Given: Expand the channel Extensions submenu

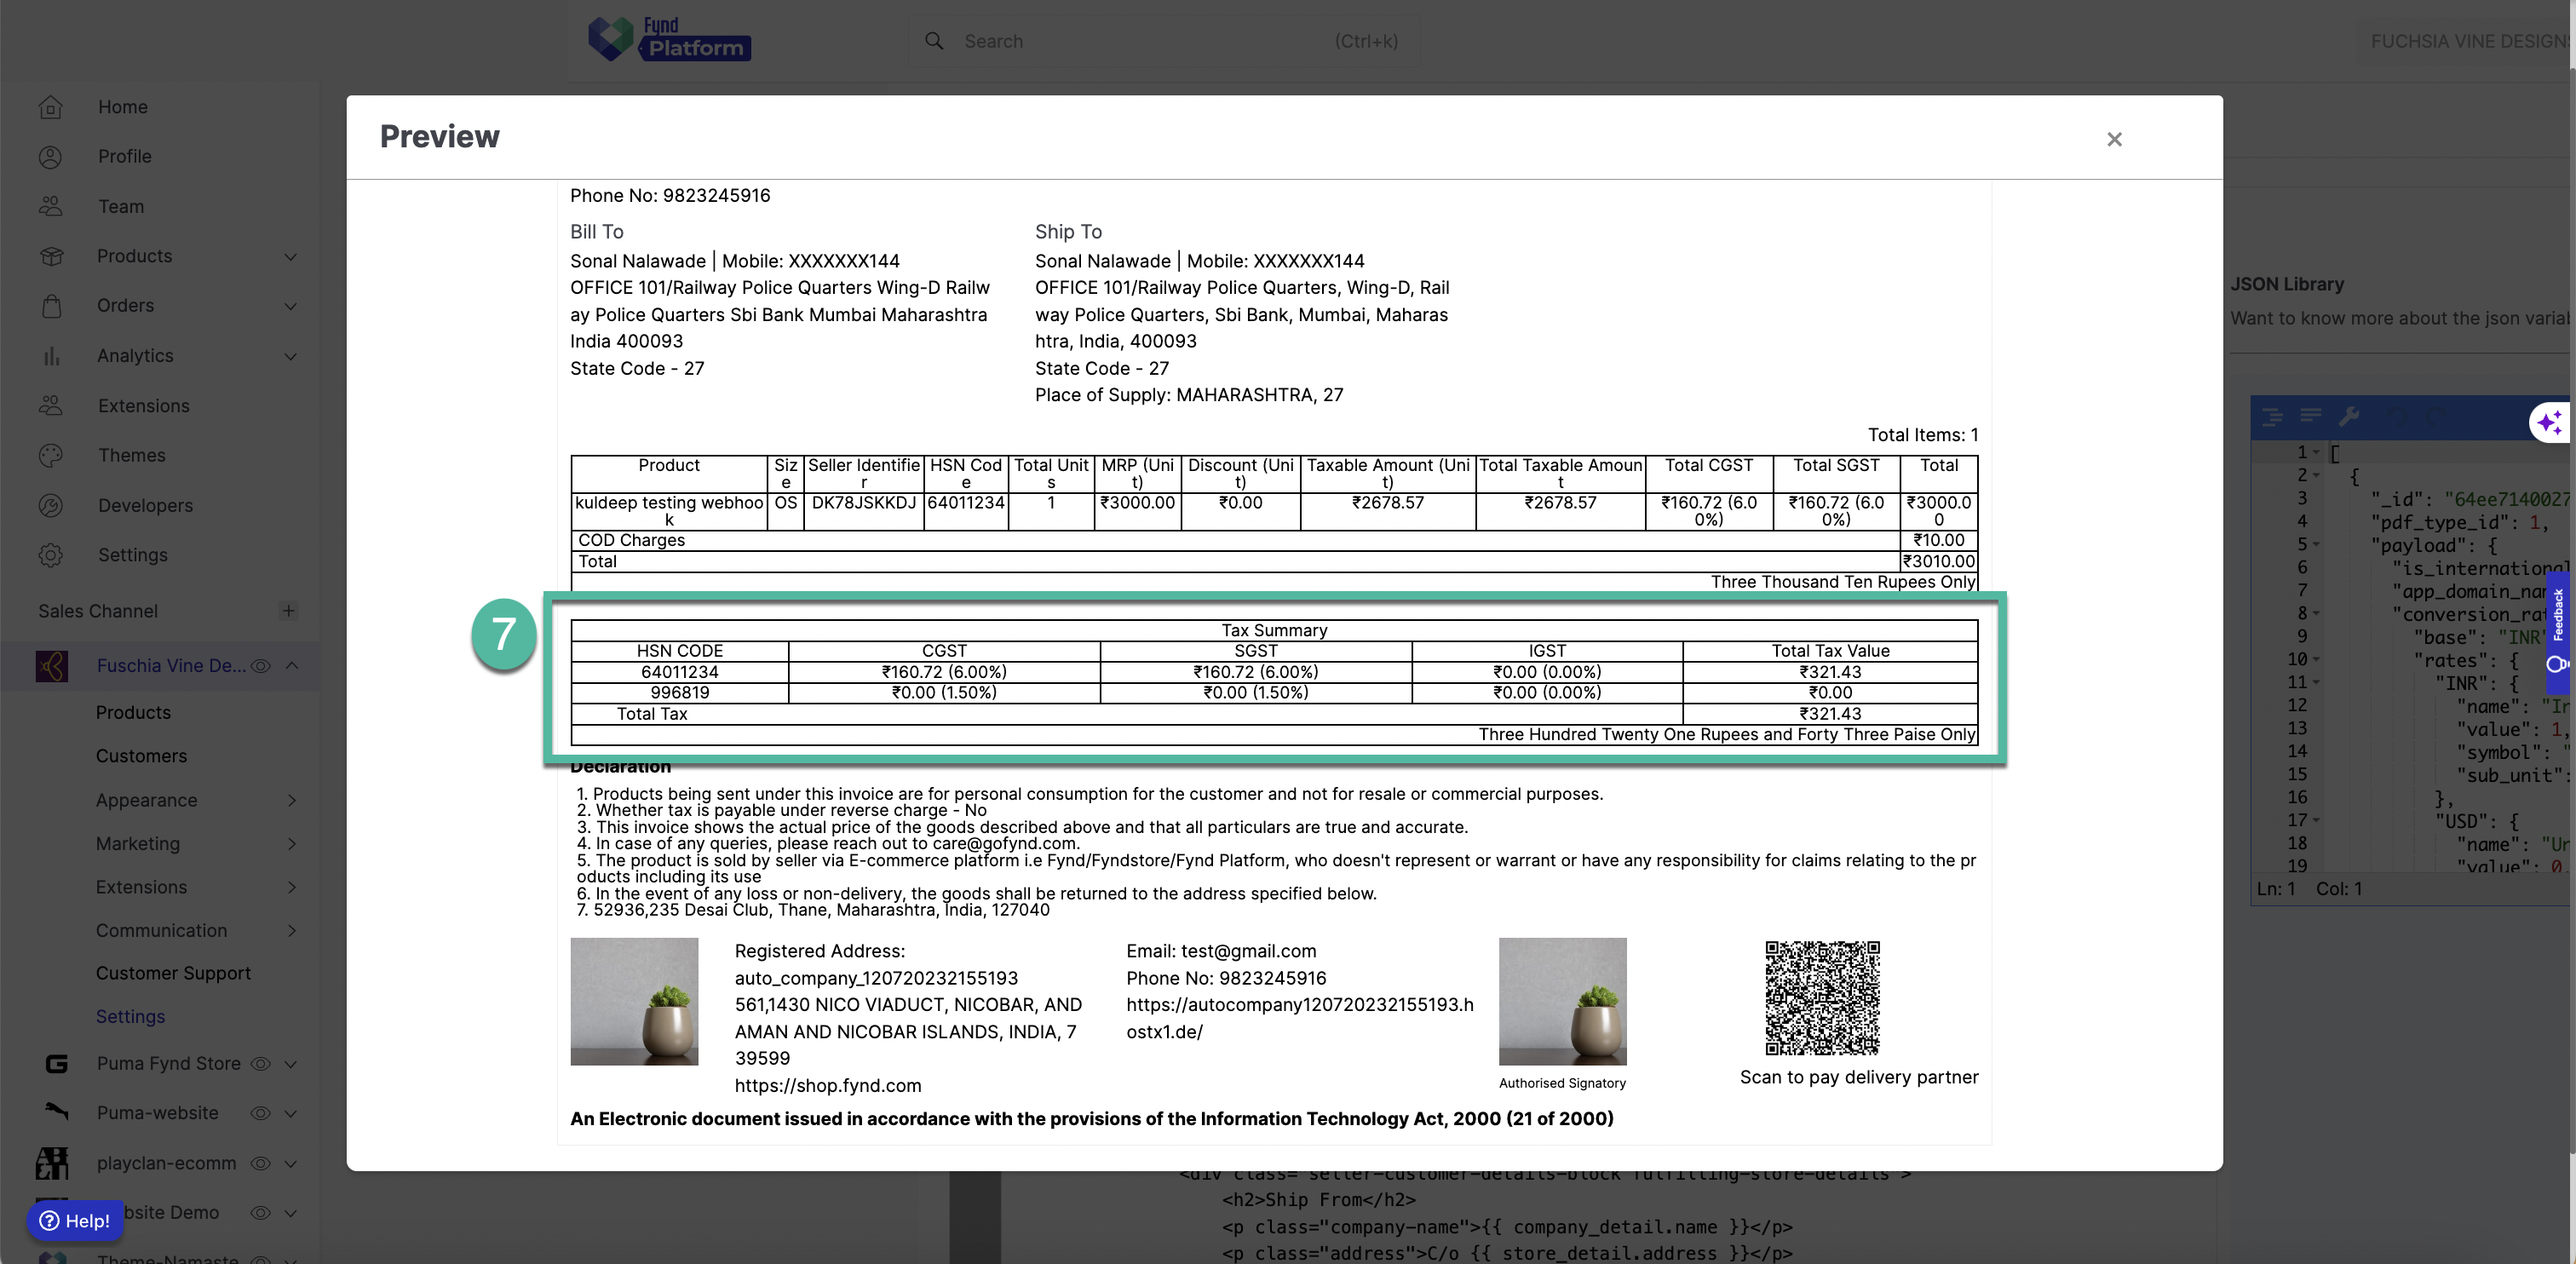Looking at the screenshot, I should click(x=292, y=887).
